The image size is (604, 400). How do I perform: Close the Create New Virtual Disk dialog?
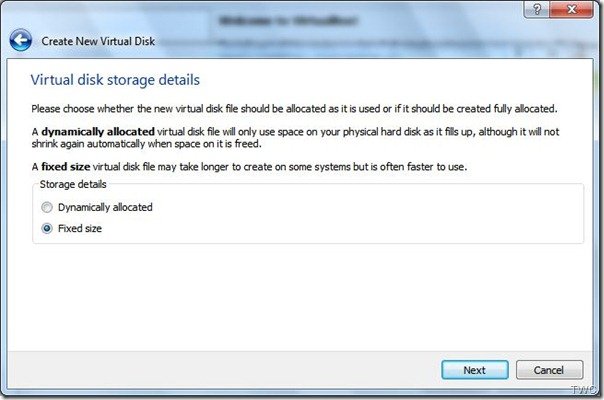(x=572, y=9)
